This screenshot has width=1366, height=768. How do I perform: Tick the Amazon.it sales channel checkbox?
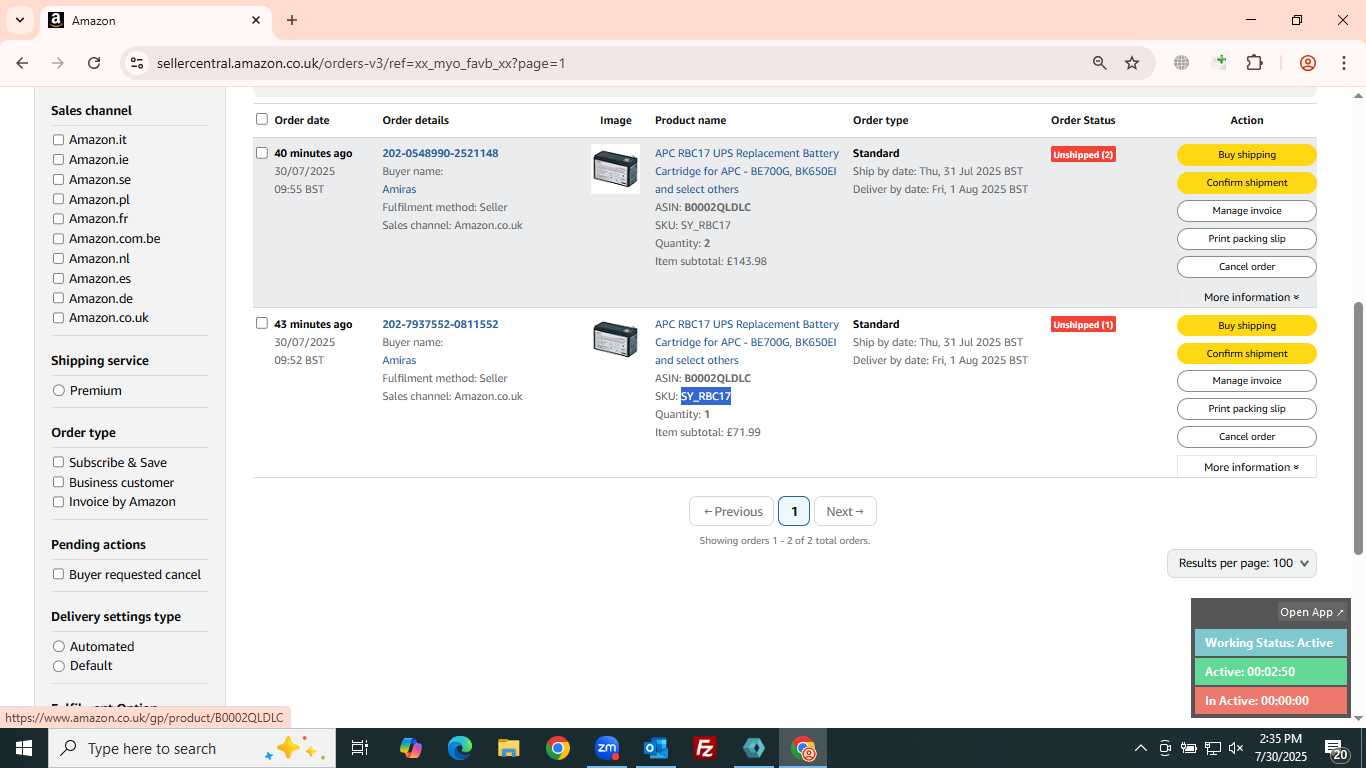point(59,140)
